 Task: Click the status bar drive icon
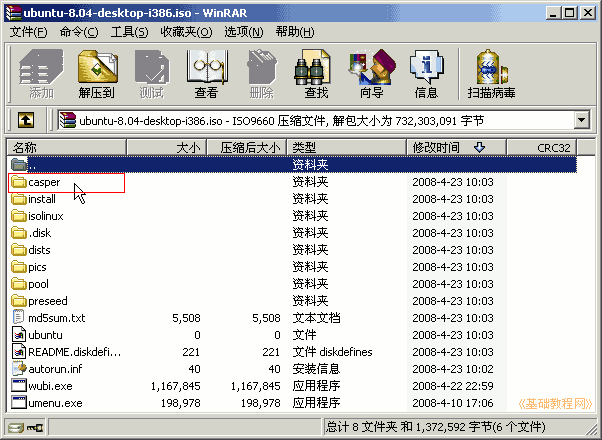tap(15, 427)
